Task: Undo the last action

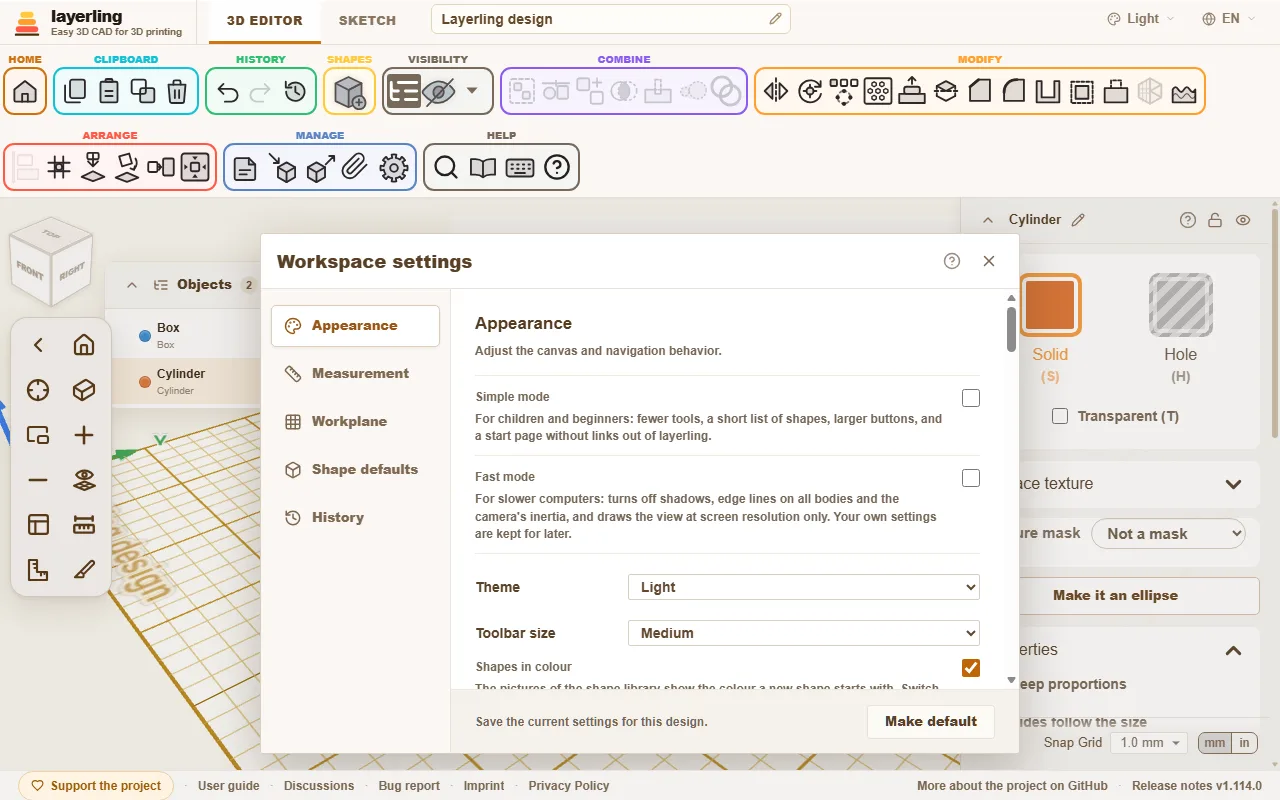Action: (227, 91)
